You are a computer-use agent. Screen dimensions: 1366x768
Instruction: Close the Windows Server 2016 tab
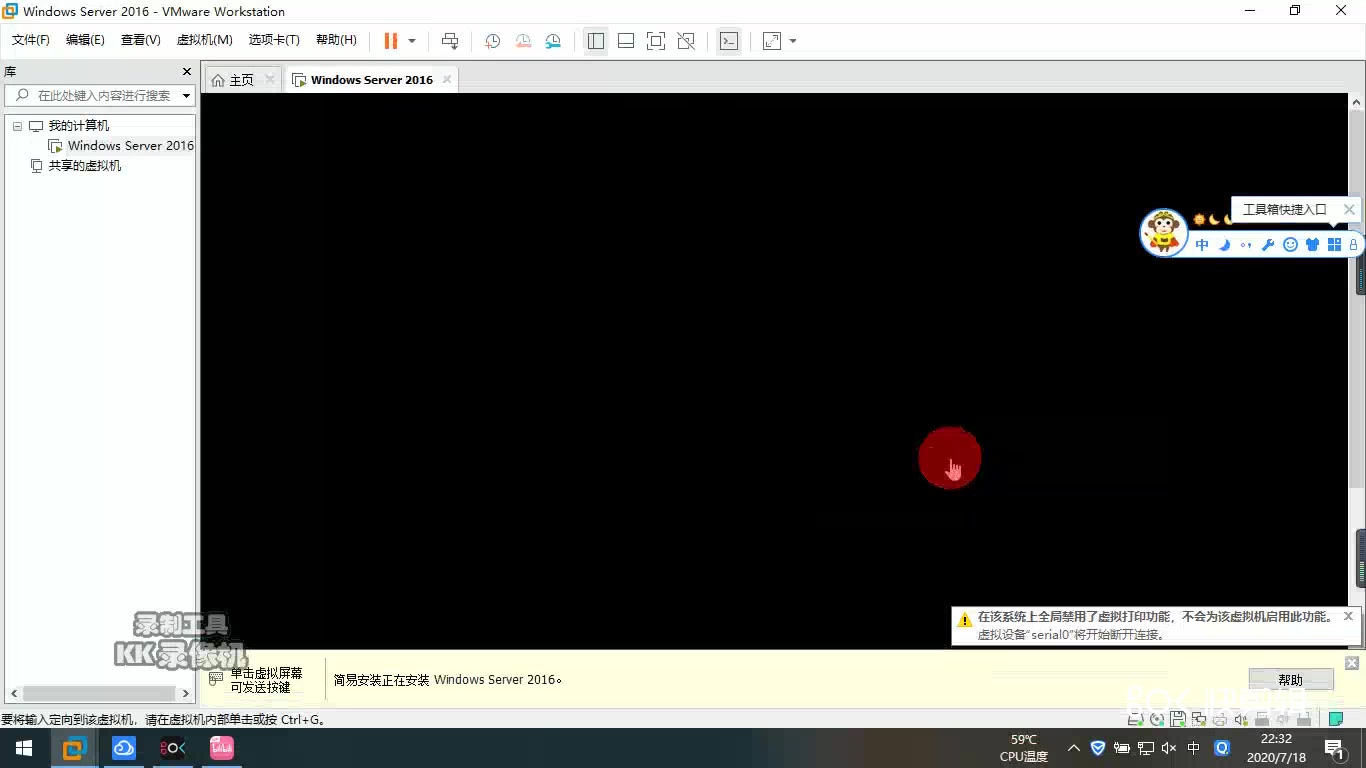(x=447, y=80)
